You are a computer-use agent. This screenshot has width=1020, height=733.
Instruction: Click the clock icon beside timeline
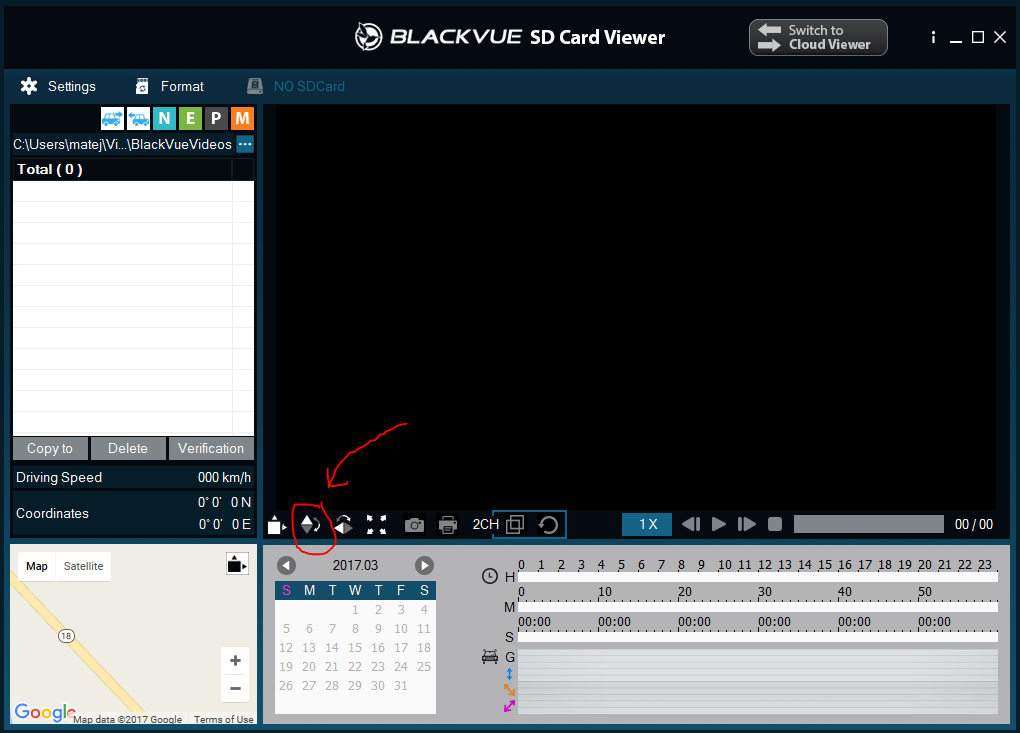(490, 576)
